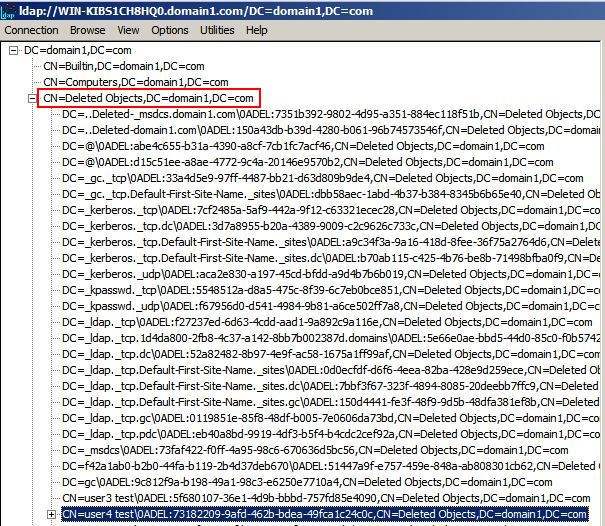Select DC=_ldap._tcp.gc\0ADEL:0119851e entry
Image resolution: width=605 pixels, height=526 pixels.
331,418
